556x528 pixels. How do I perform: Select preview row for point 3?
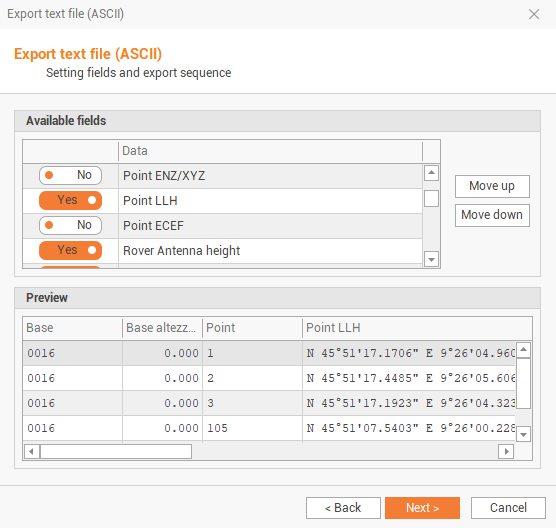269,403
